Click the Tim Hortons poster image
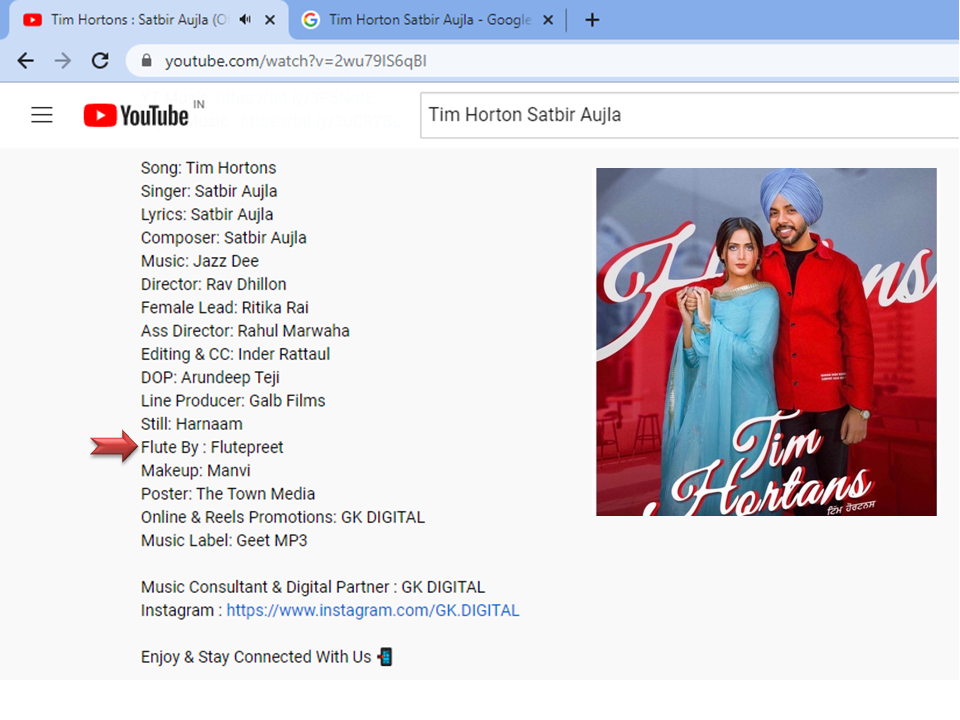Screen dimensions: 960x720 pos(766,342)
